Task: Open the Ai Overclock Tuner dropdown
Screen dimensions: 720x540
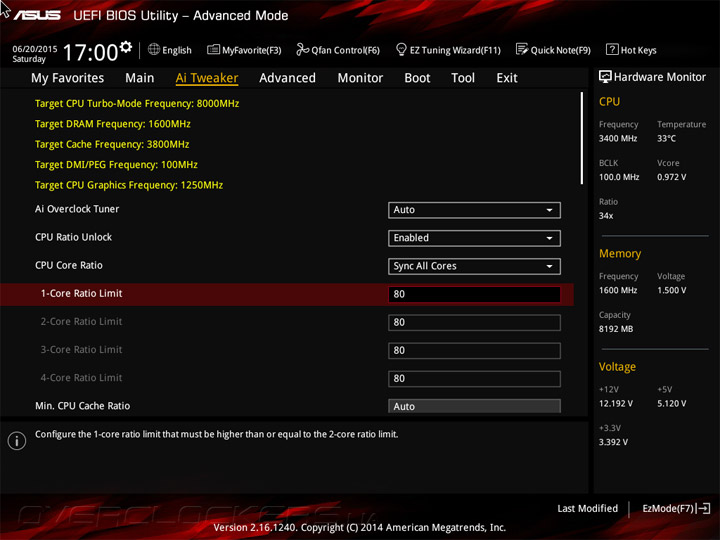Action: point(474,210)
